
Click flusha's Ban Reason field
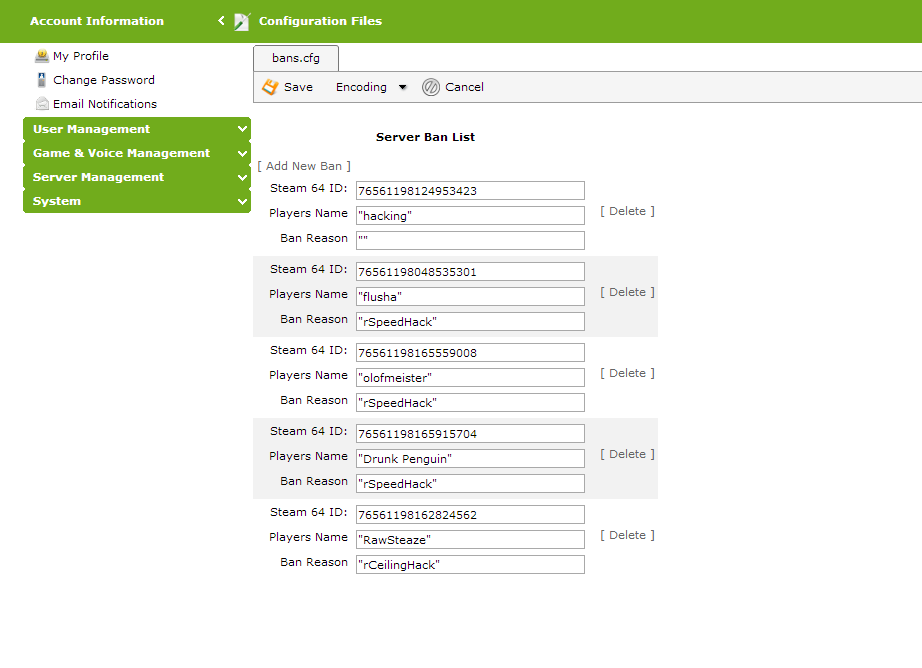tap(470, 322)
